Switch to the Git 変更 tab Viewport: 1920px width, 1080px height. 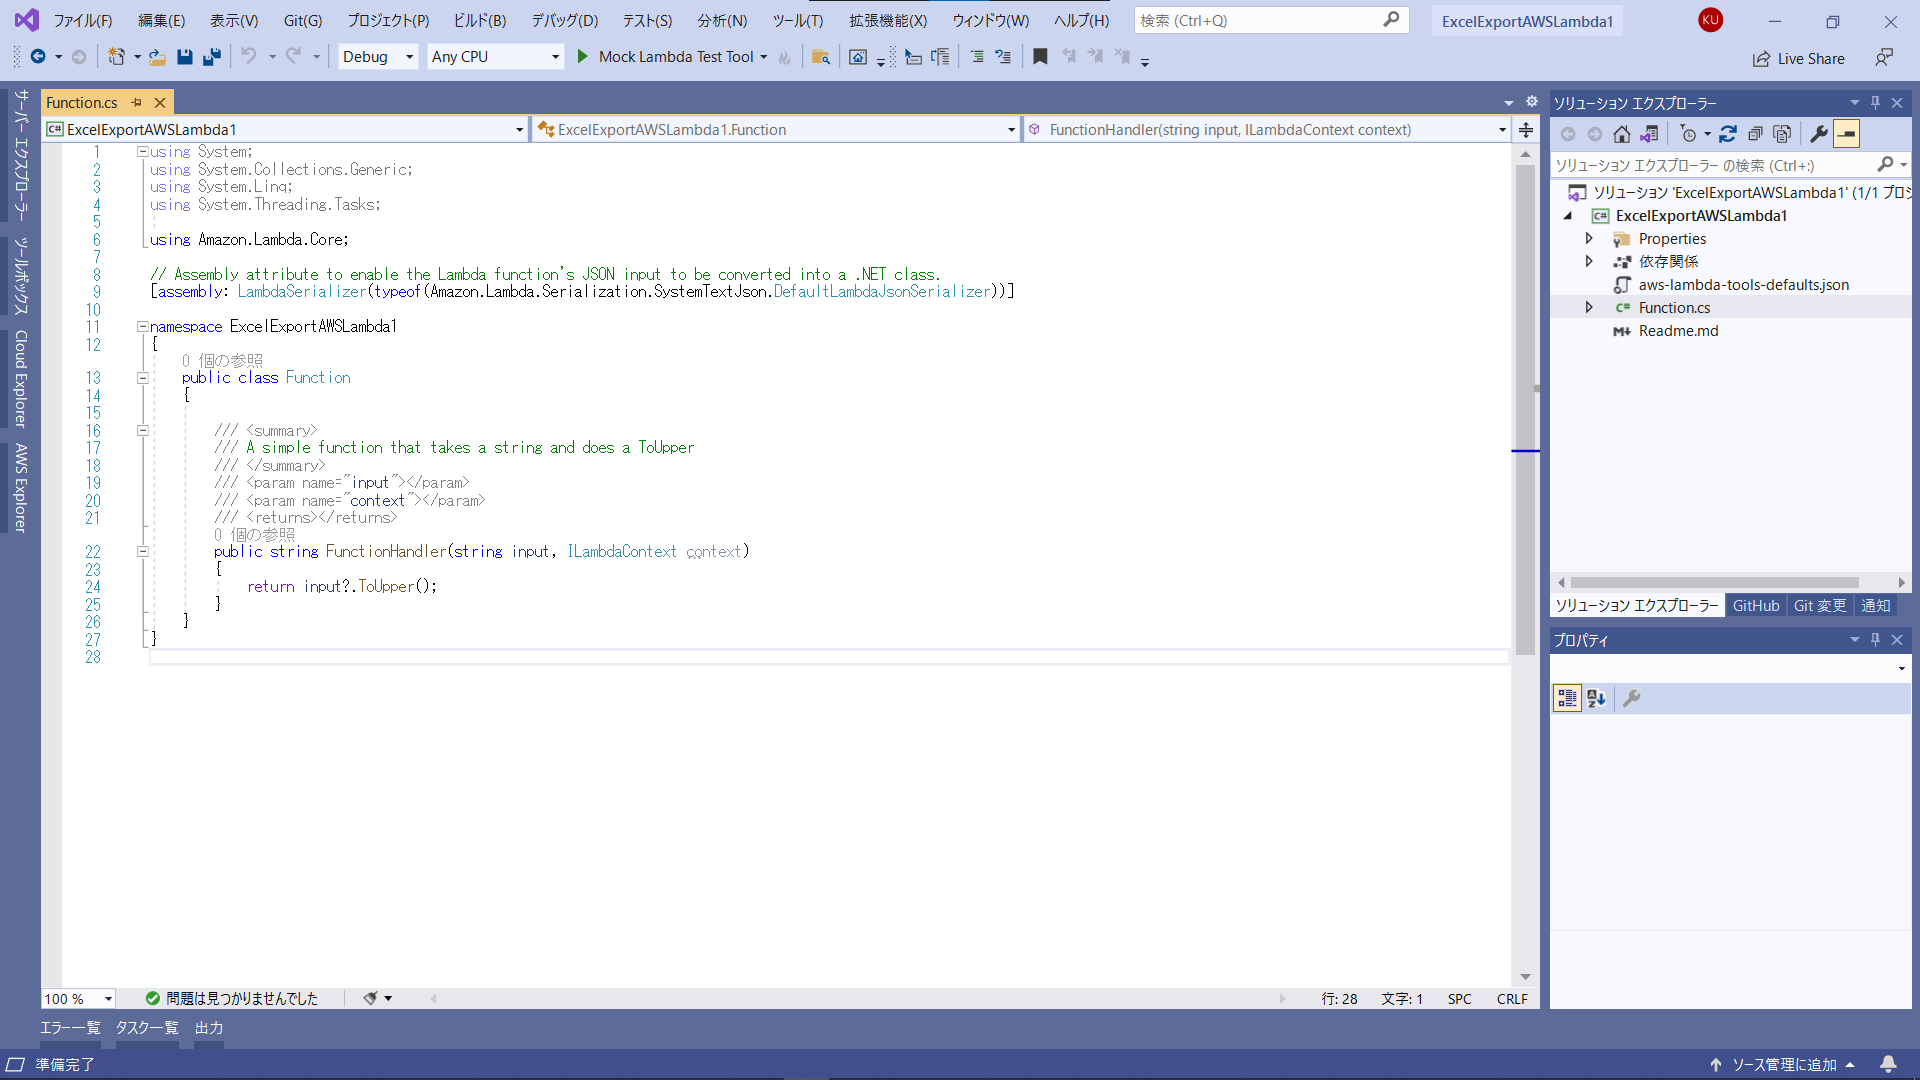point(1820,606)
